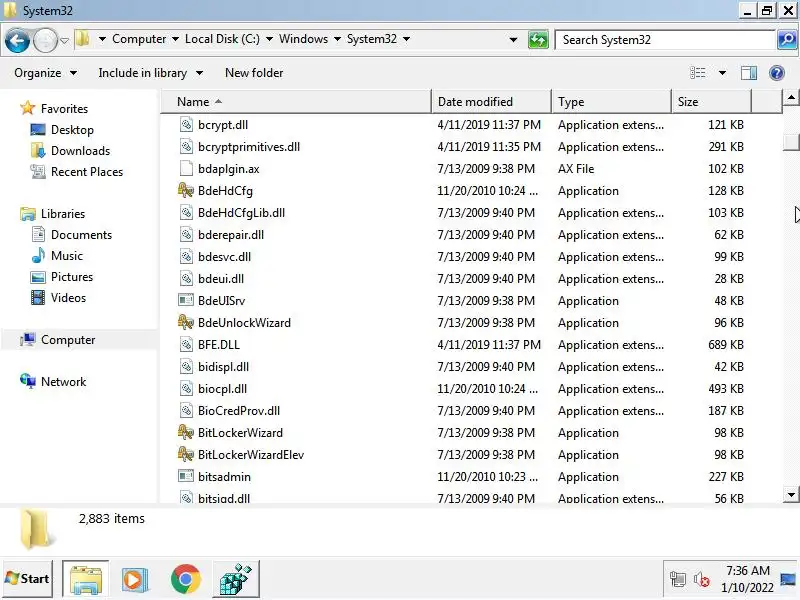Image resolution: width=800 pixels, height=600 pixels.
Task: Click the refresh icon beside address bar
Action: [538, 40]
